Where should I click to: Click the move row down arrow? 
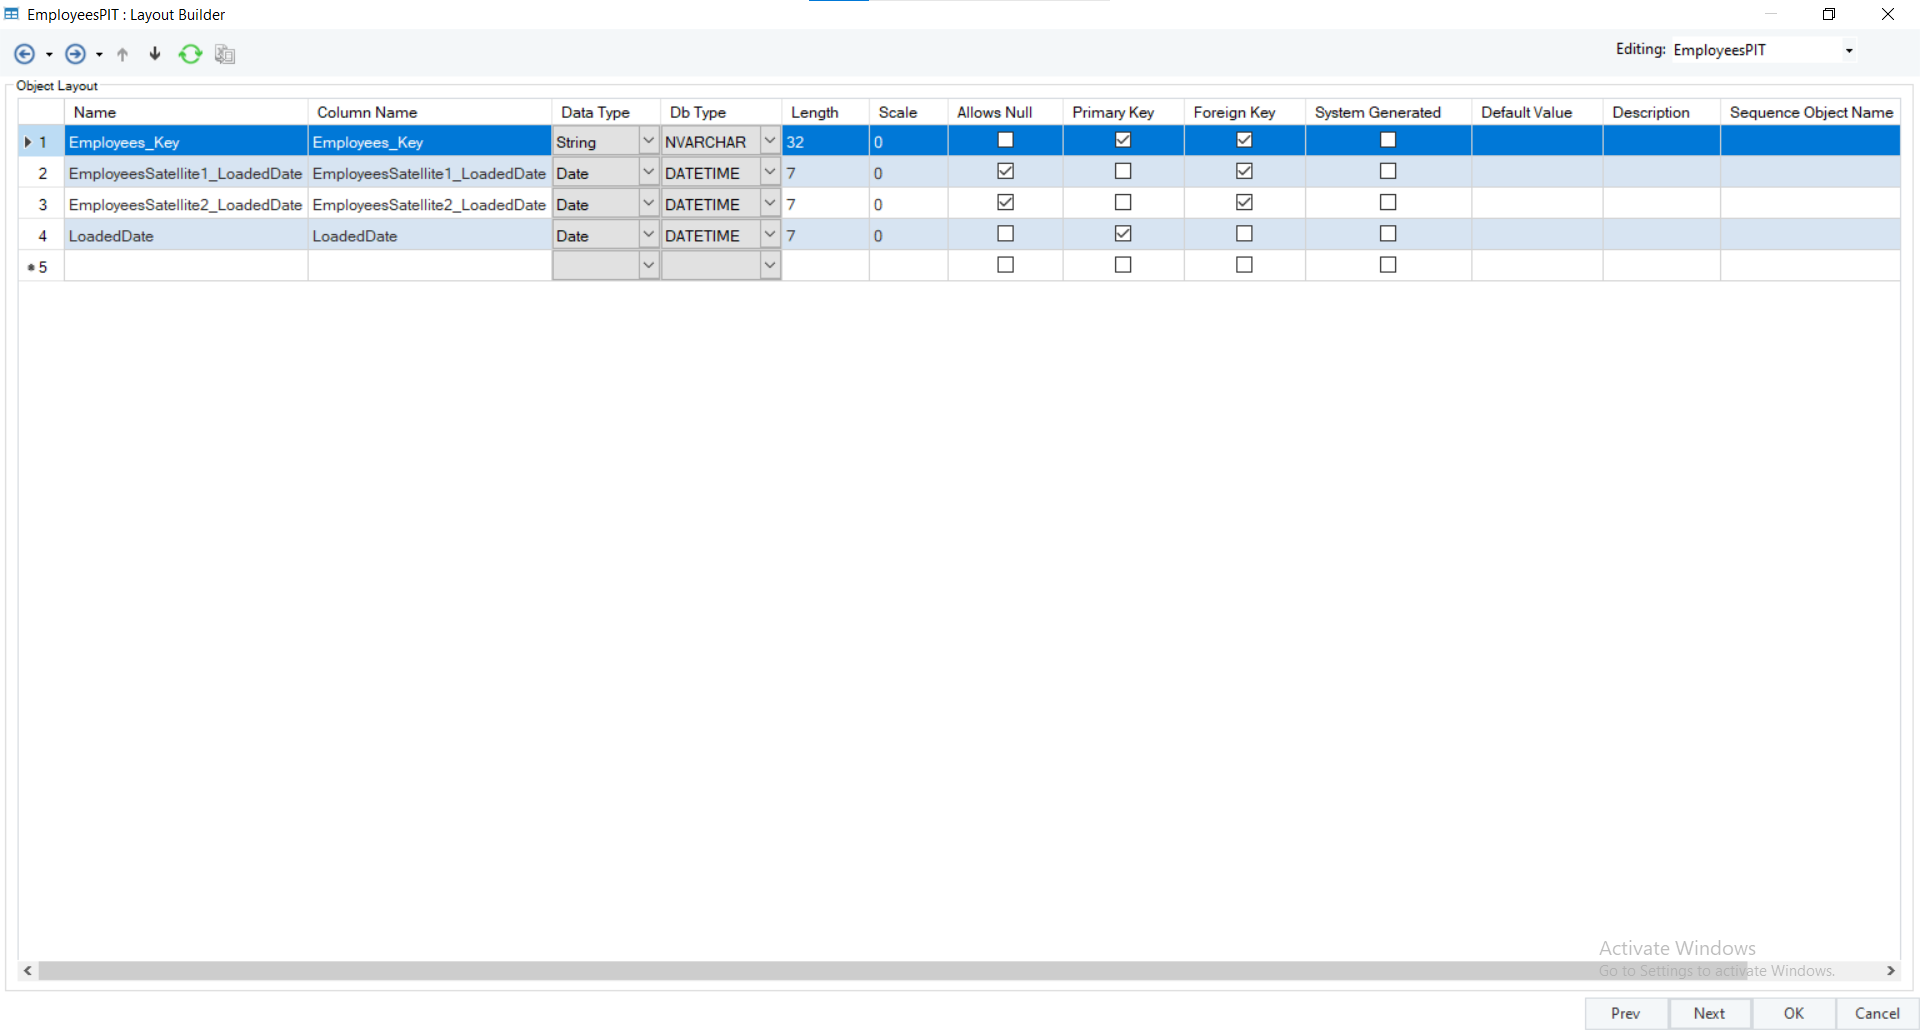coord(155,54)
